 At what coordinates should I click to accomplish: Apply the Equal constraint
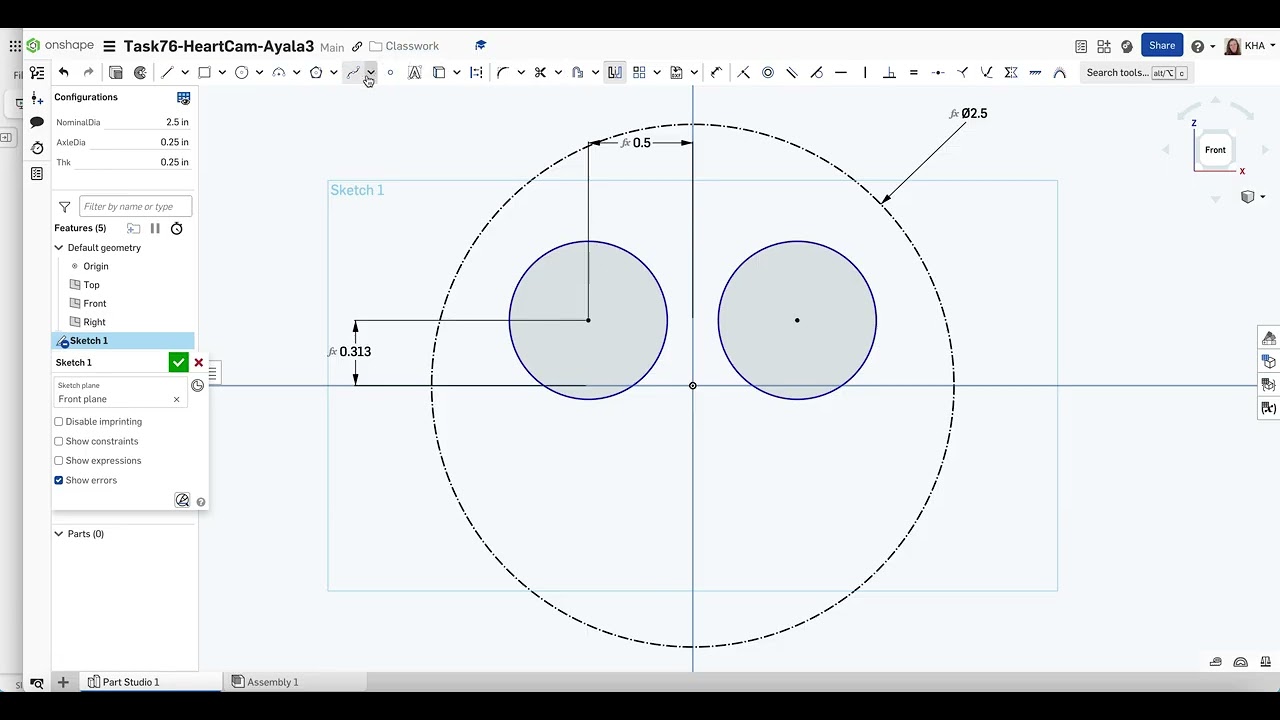pos(913,72)
